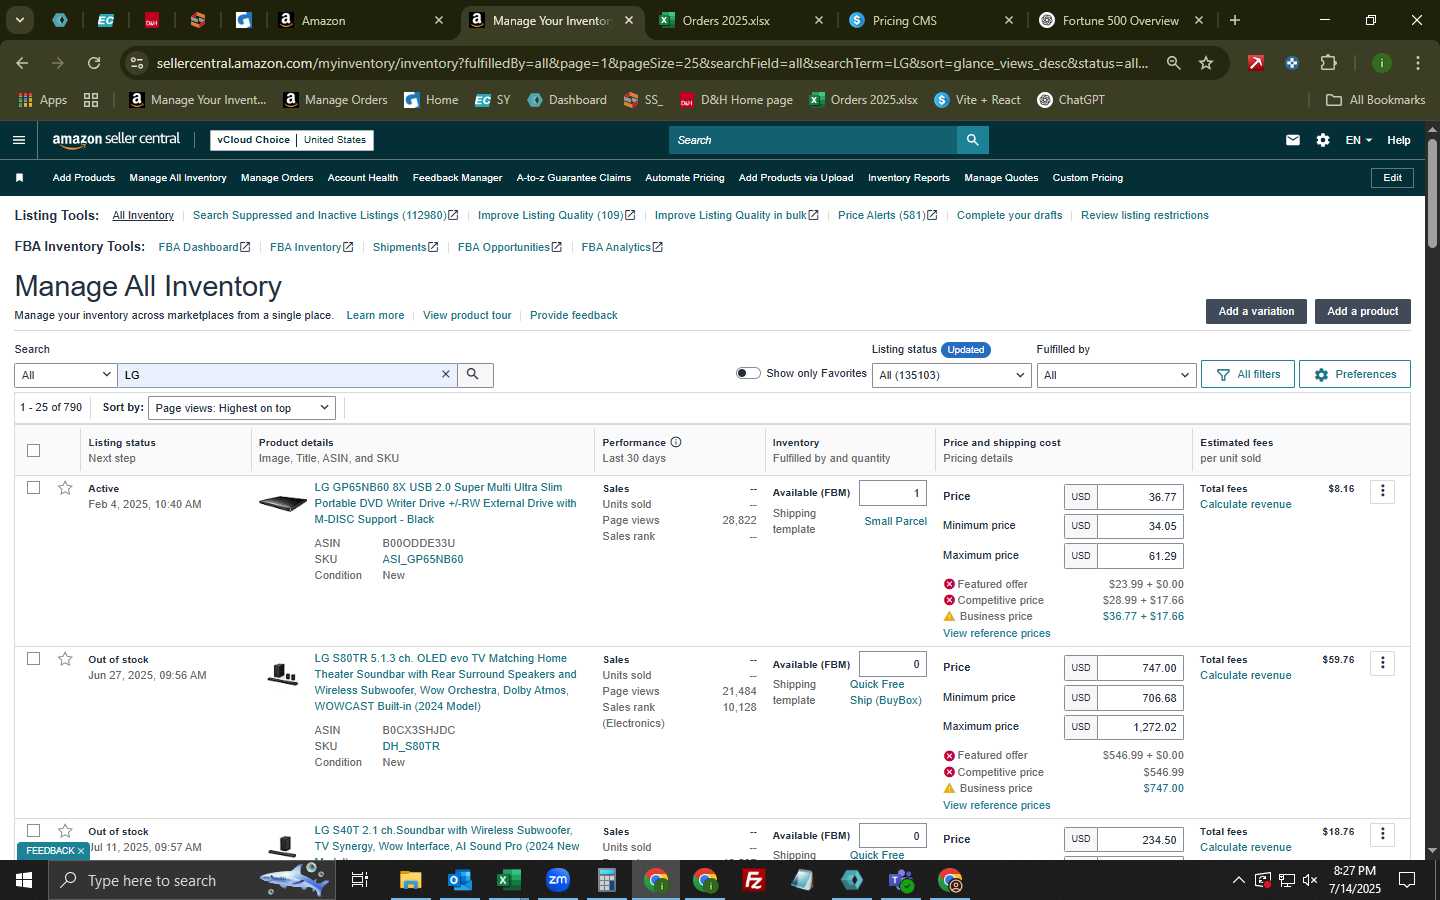This screenshot has width=1440, height=900.
Task: Clear the LG search term
Action: (446, 374)
